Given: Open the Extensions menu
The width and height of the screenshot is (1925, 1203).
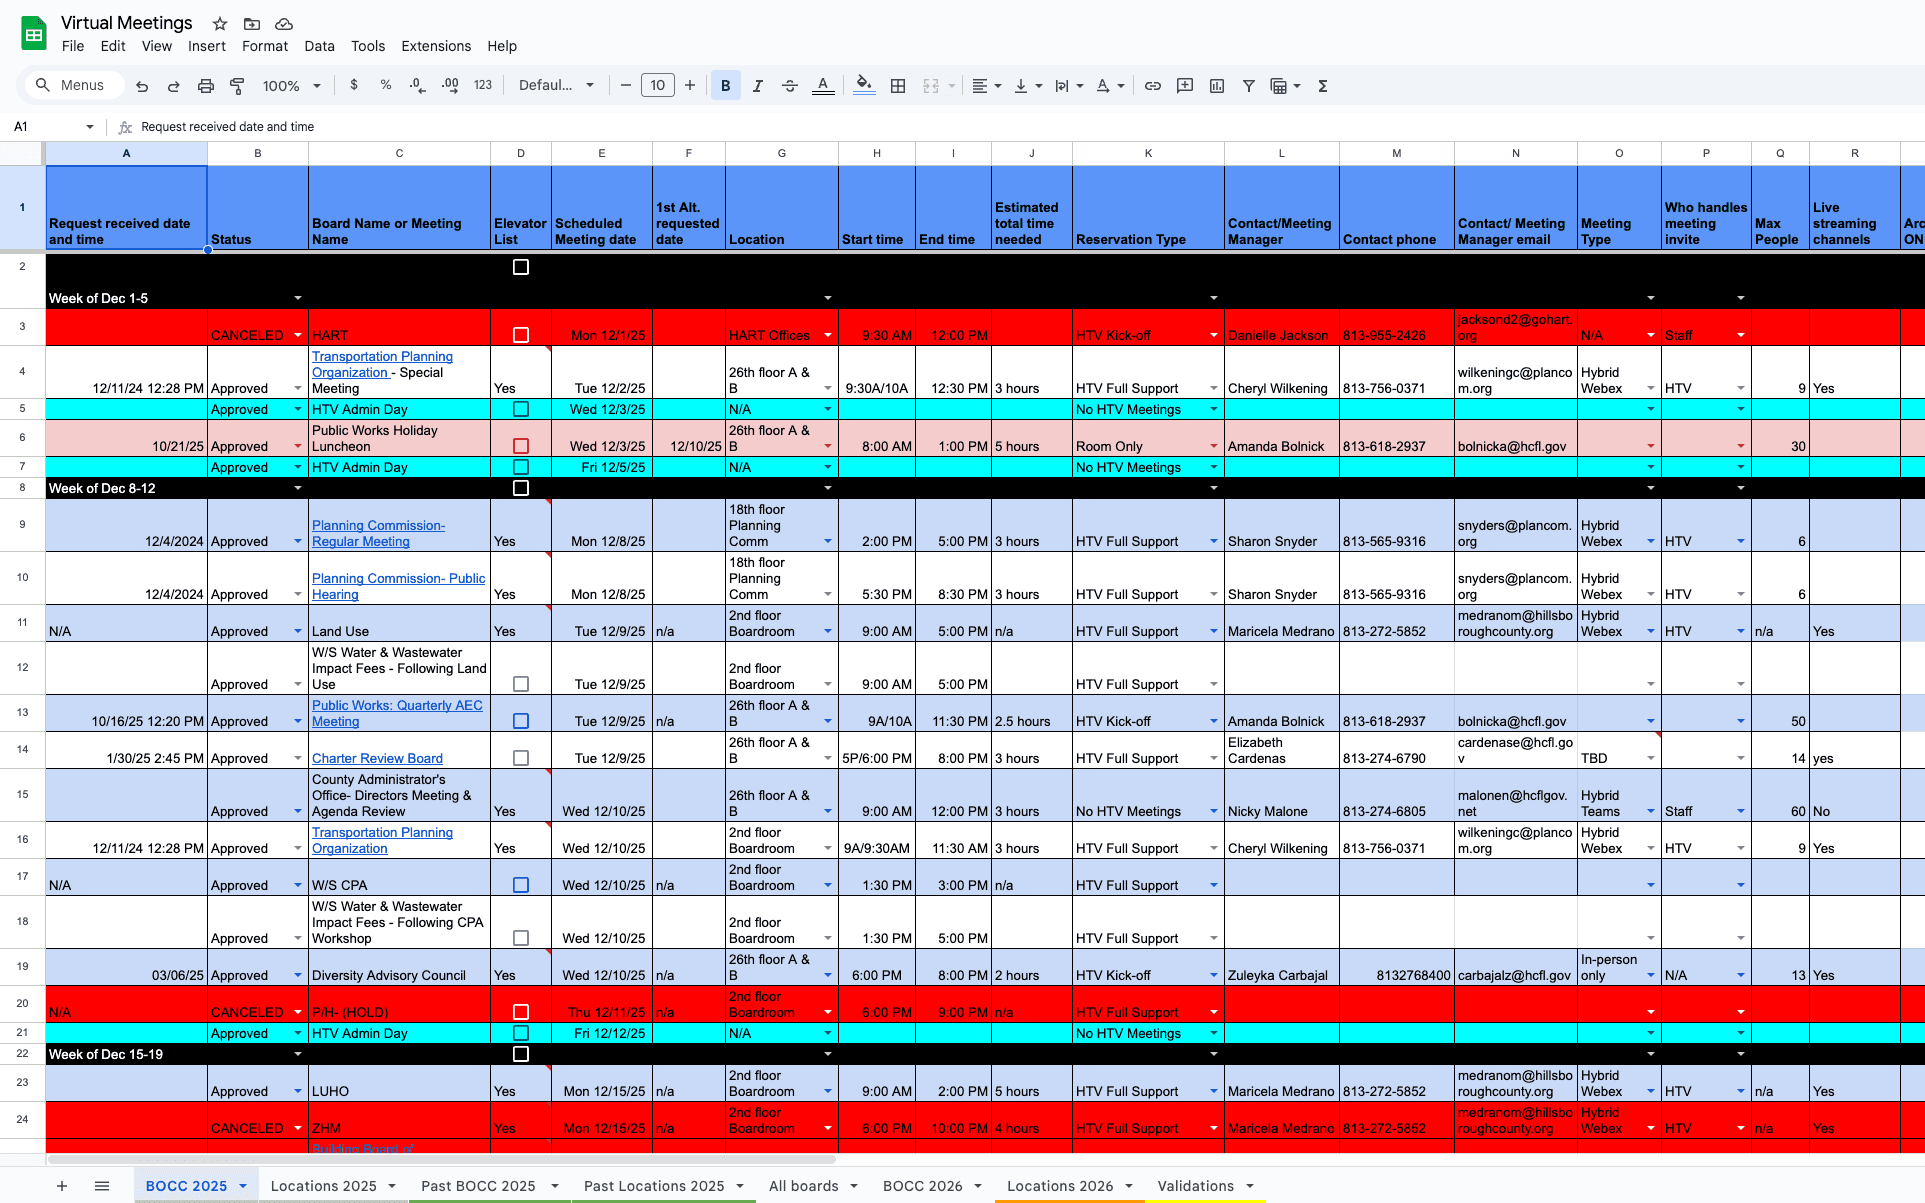Looking at the screenshot, I should click(435, 46).
